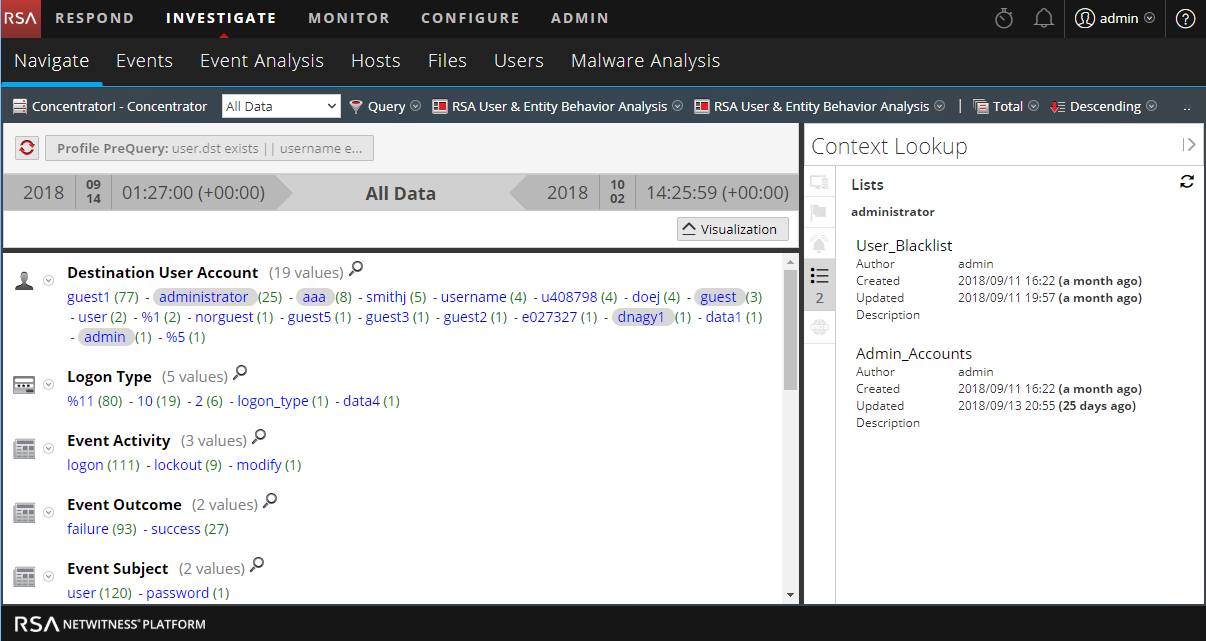
Task: Click the Profile PreQuery field
Action: pos(209,149)
